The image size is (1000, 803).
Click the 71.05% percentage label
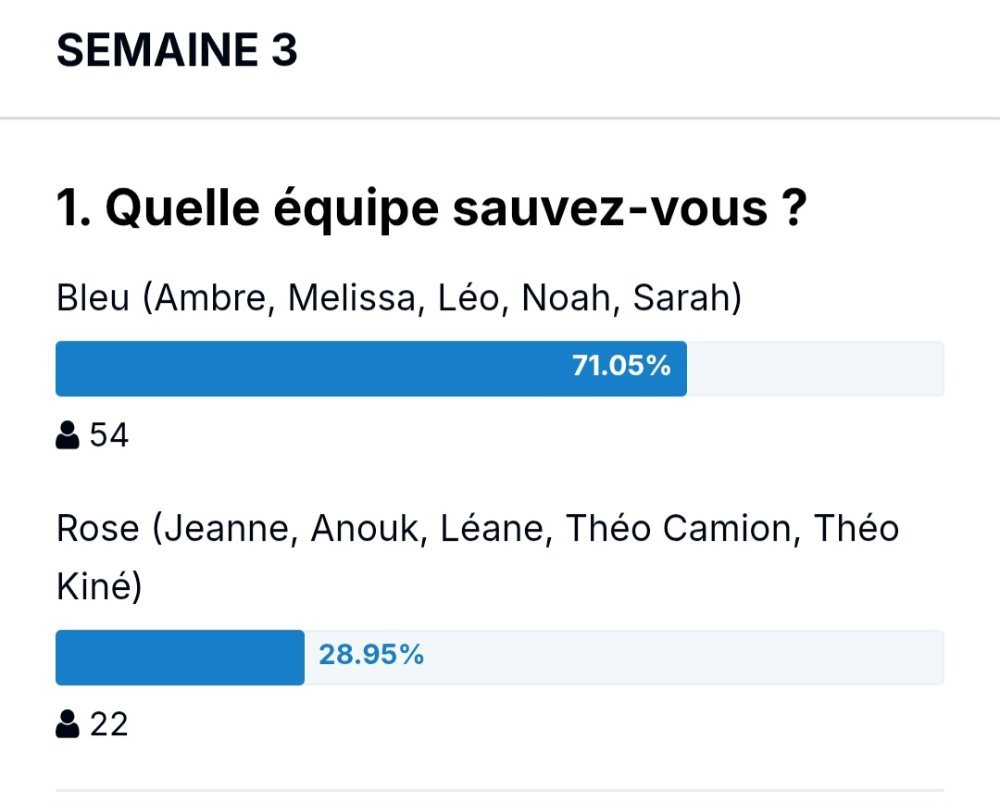pos(621,366)
